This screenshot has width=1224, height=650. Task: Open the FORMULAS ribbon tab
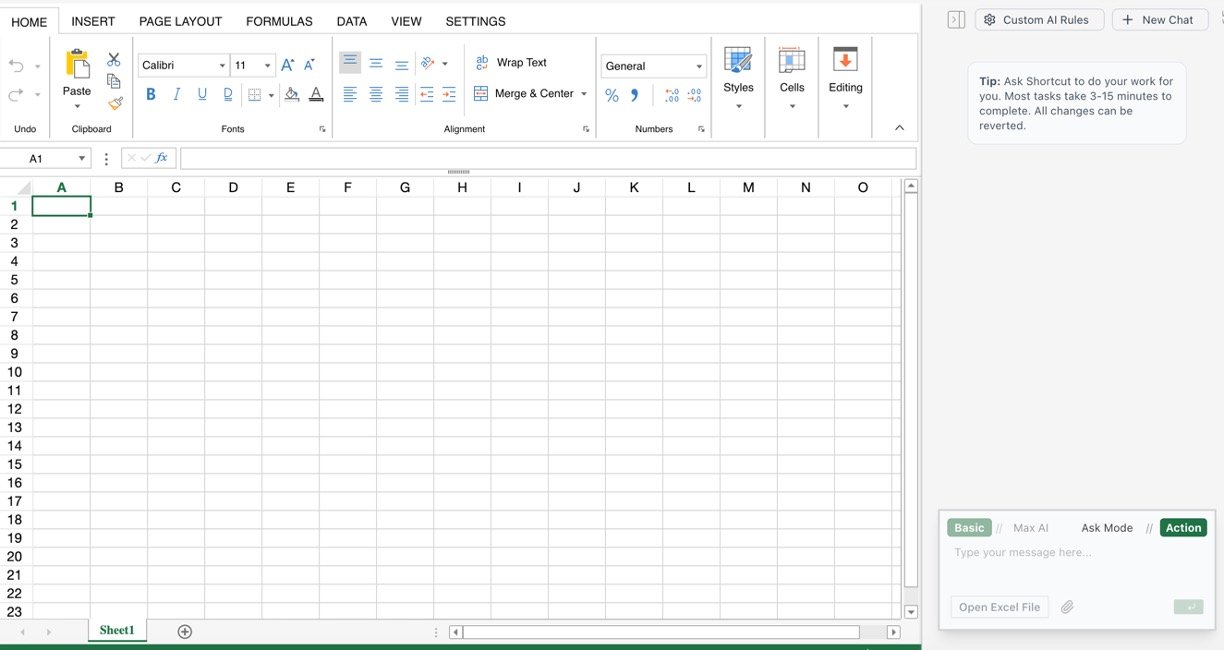coord(279,21)
